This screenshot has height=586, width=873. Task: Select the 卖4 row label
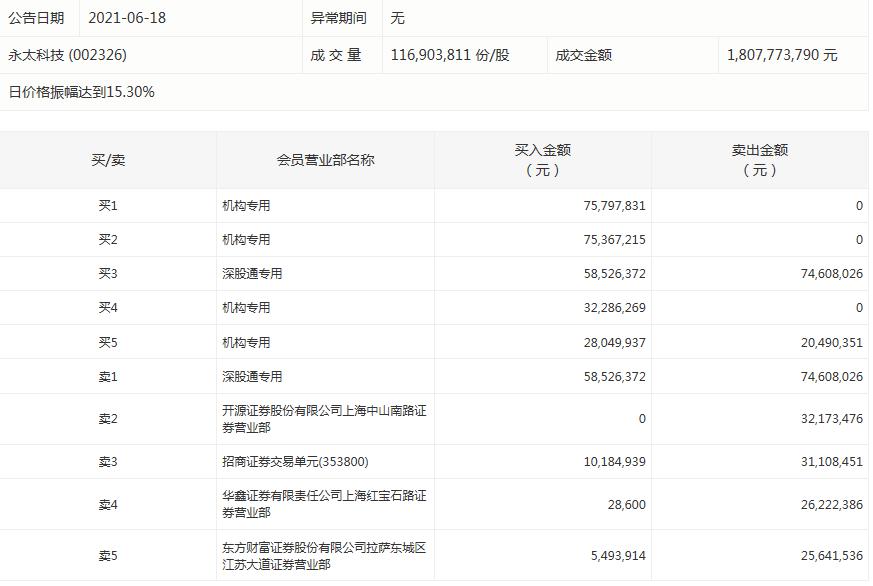(x=108, y=505)
